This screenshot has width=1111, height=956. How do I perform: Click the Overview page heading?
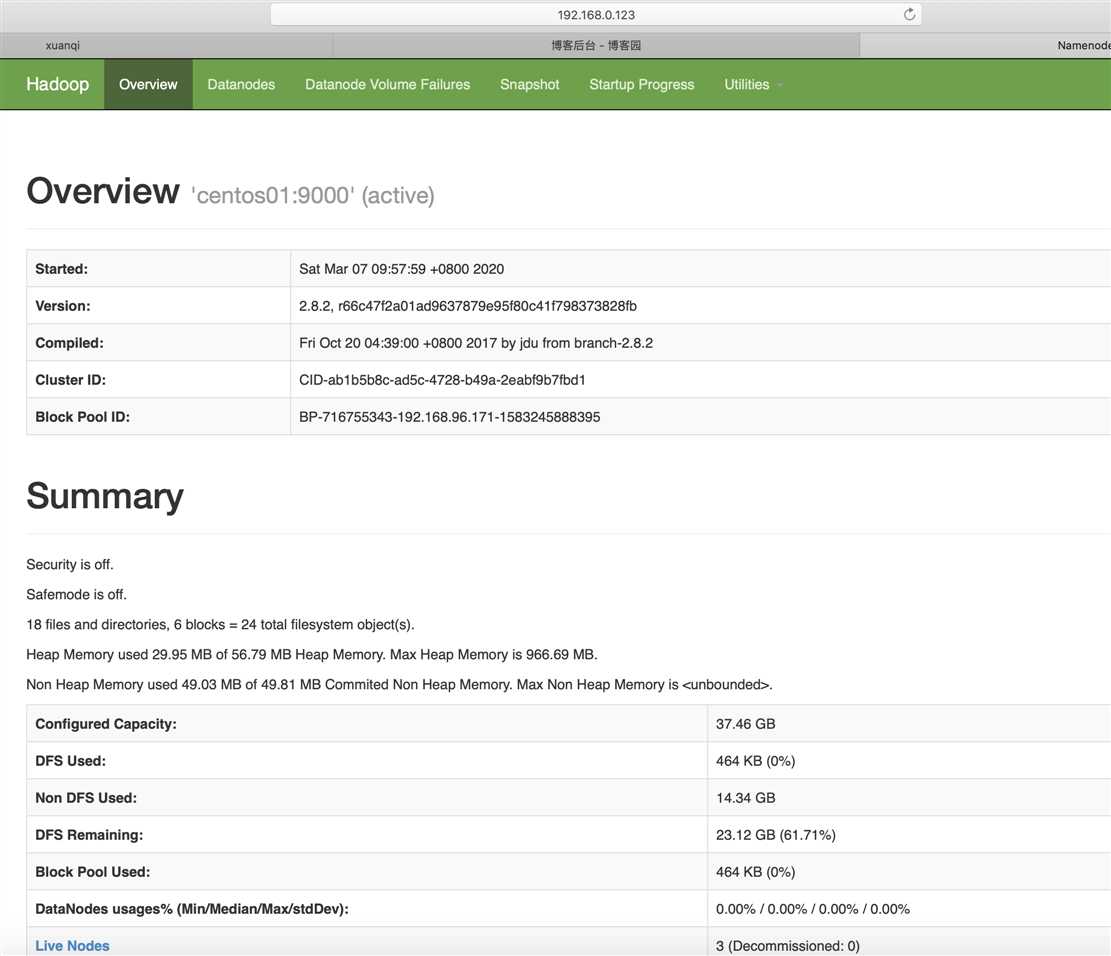tap(103, 191)
